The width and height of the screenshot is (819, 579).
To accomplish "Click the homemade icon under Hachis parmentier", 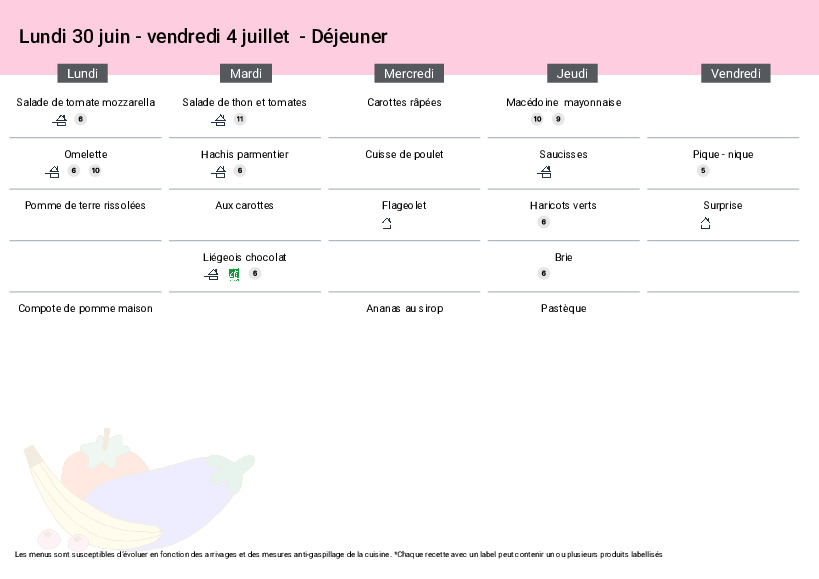I will click(219, 172).
